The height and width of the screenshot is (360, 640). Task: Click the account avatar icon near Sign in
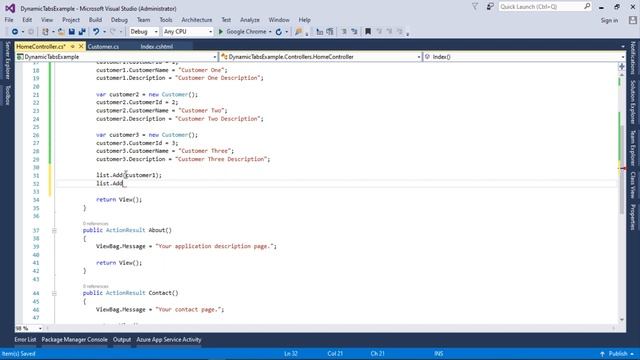[x=633, y=20]
